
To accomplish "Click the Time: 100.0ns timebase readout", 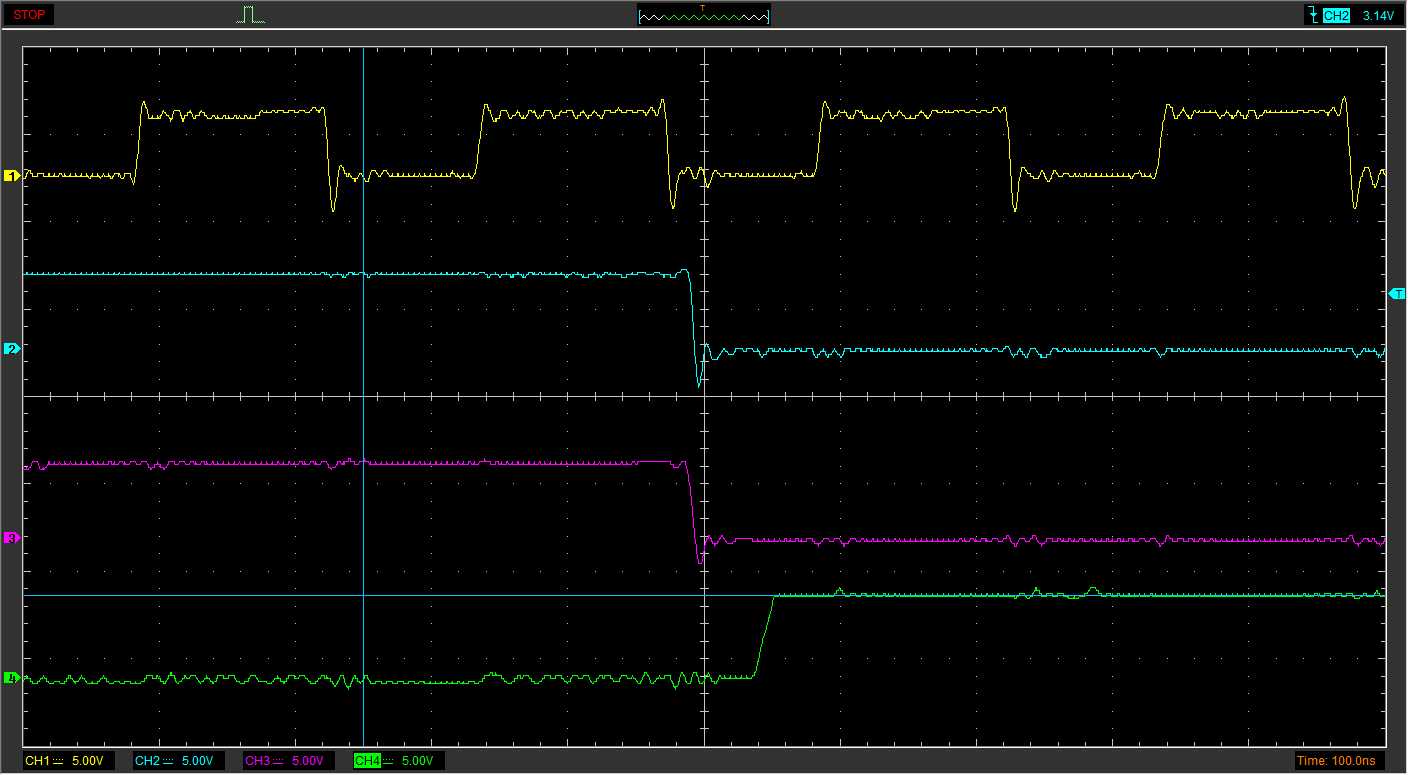I will [x=1337, y=761].
